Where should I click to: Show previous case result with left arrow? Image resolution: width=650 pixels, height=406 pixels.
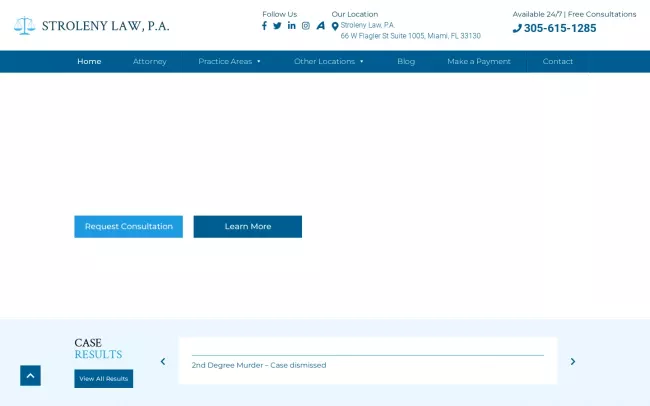point(163,362)
